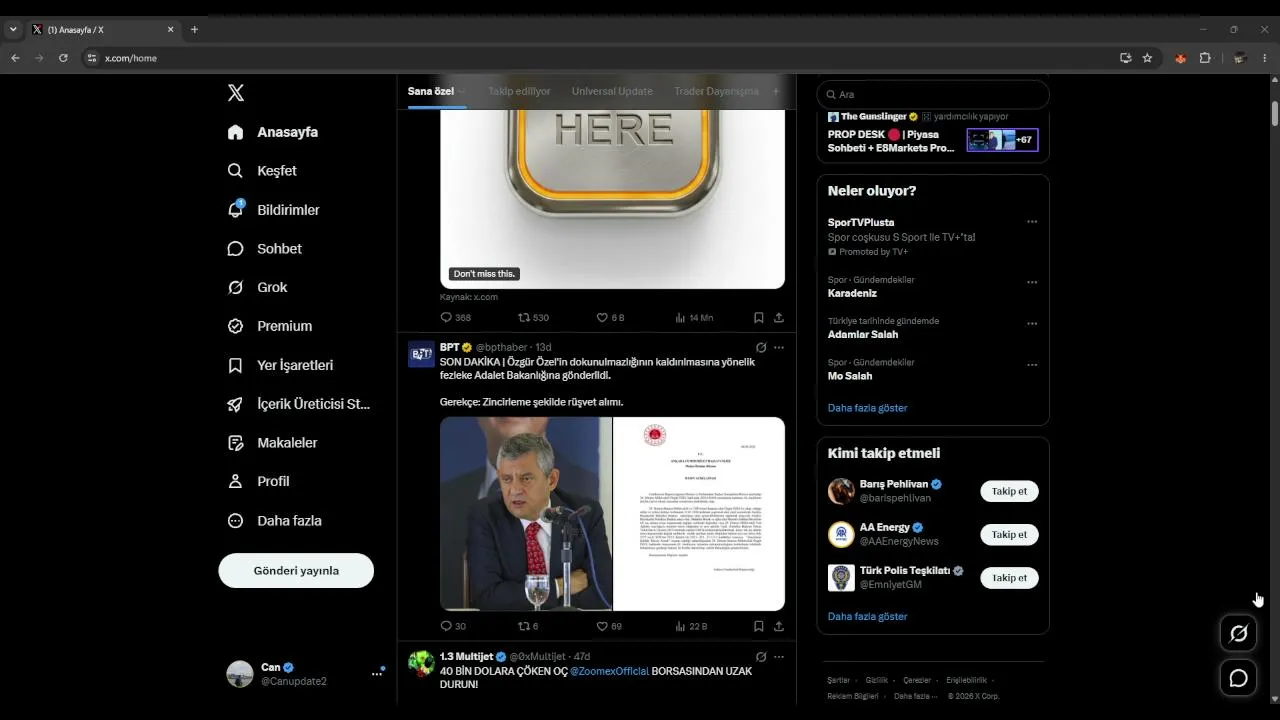This screenshot has height=720, width=1280.
Task: Open Sohbet in the sidebar
Action: (x=265, y=248)
